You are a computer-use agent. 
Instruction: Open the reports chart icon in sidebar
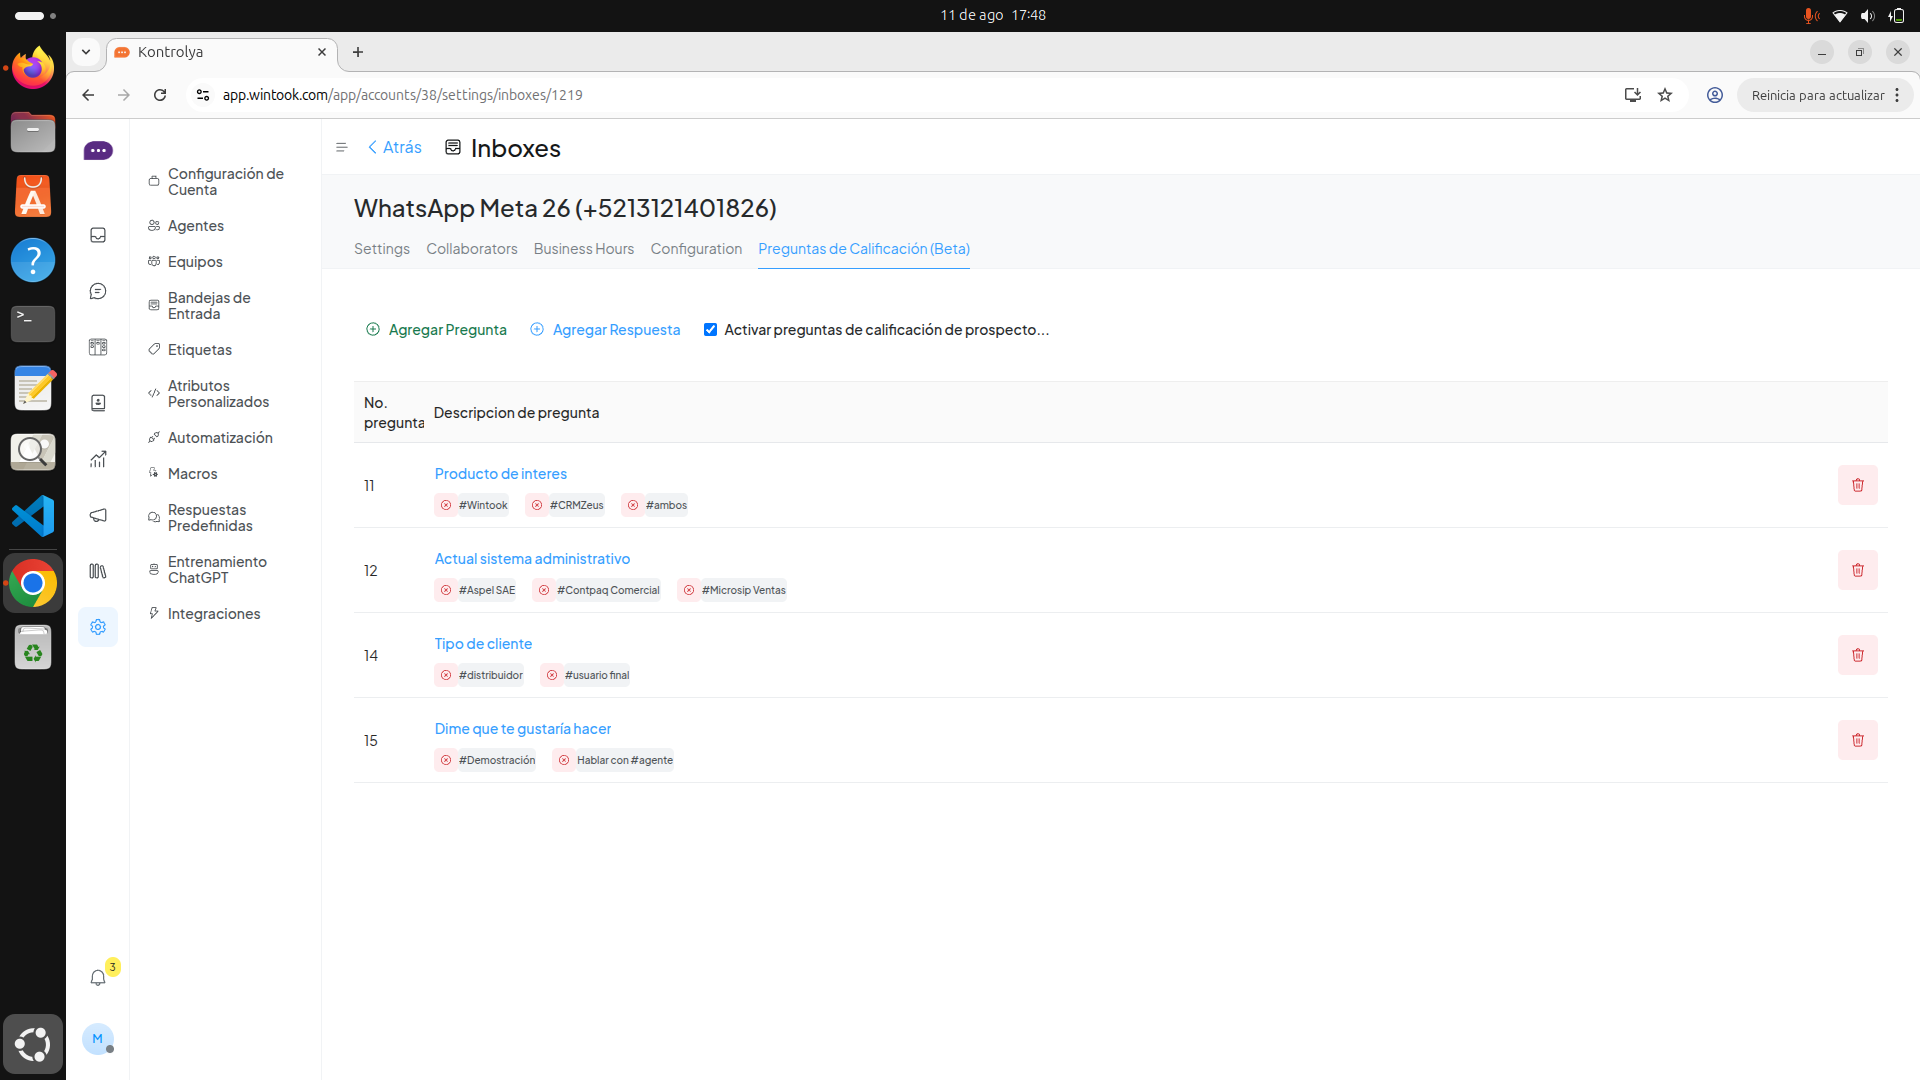click(98, 459)
